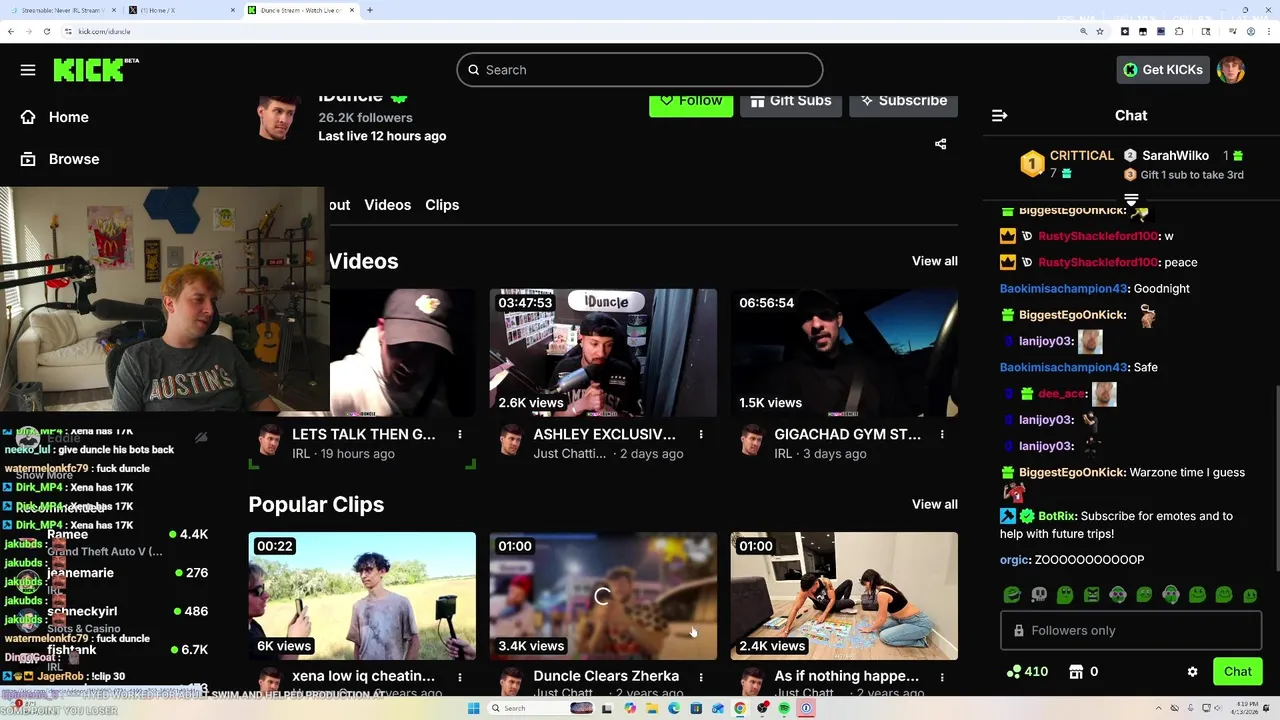Open 1Password from the taskbar
The width and height of the screenshot is (1280, 720).
(806, 708)
